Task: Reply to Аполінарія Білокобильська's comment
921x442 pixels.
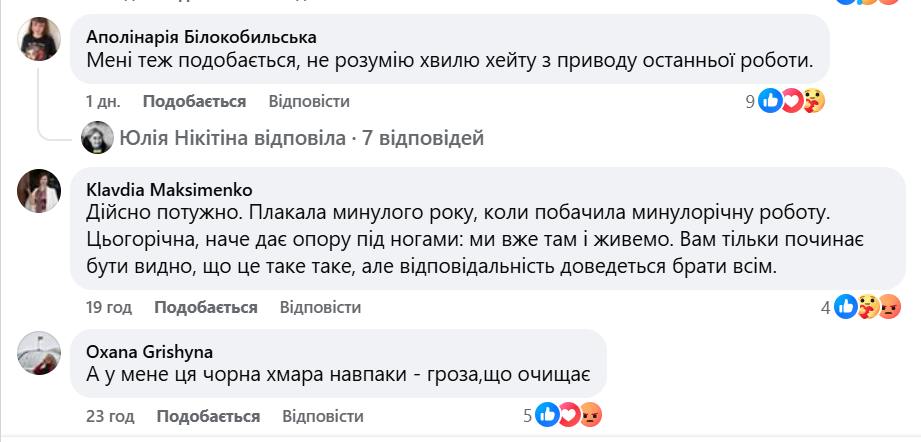Action: pyautogui.click(x=309, y=101)
